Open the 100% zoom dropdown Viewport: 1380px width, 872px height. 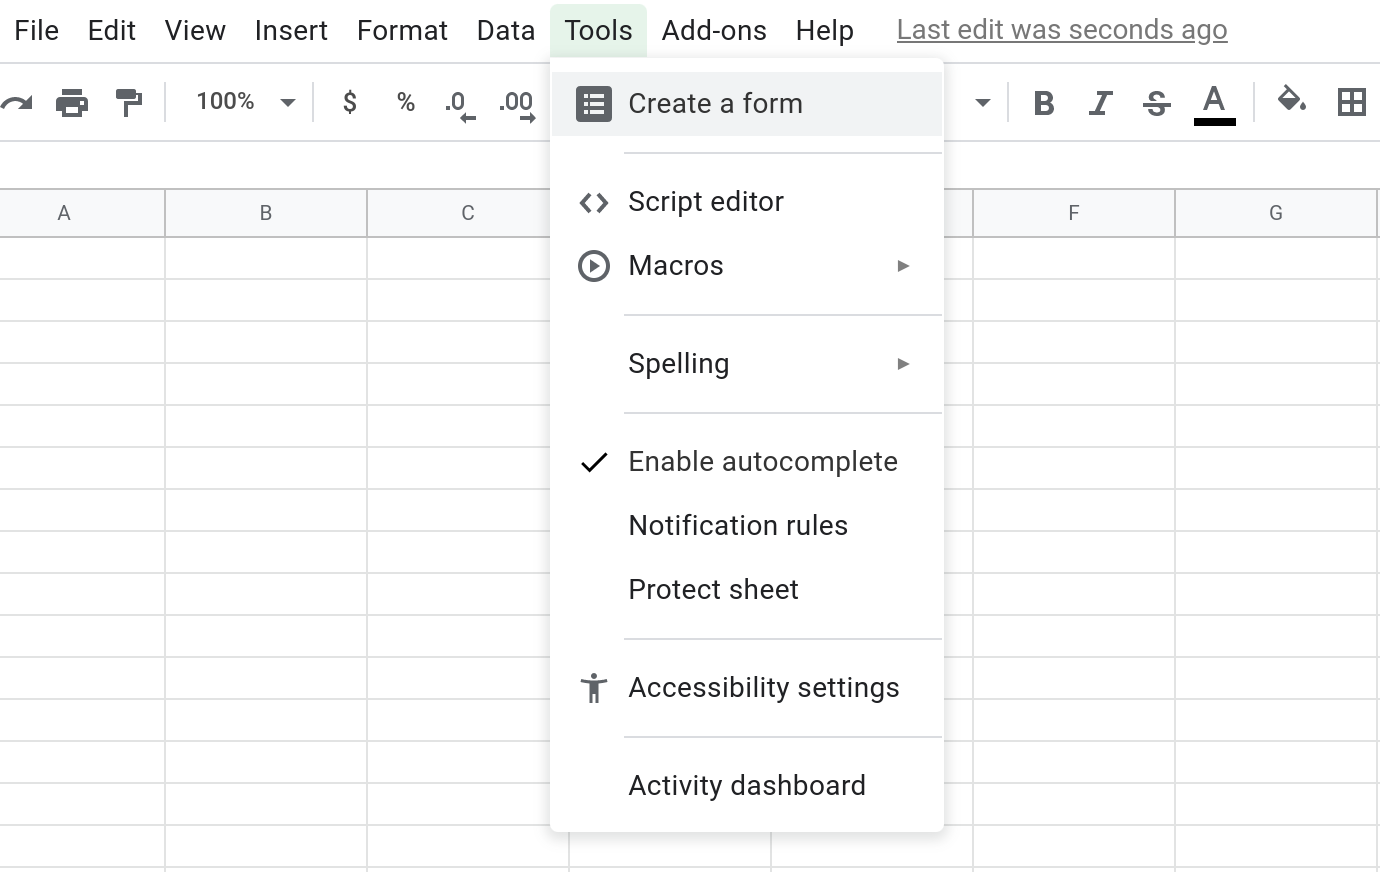[x=245, y=102]
